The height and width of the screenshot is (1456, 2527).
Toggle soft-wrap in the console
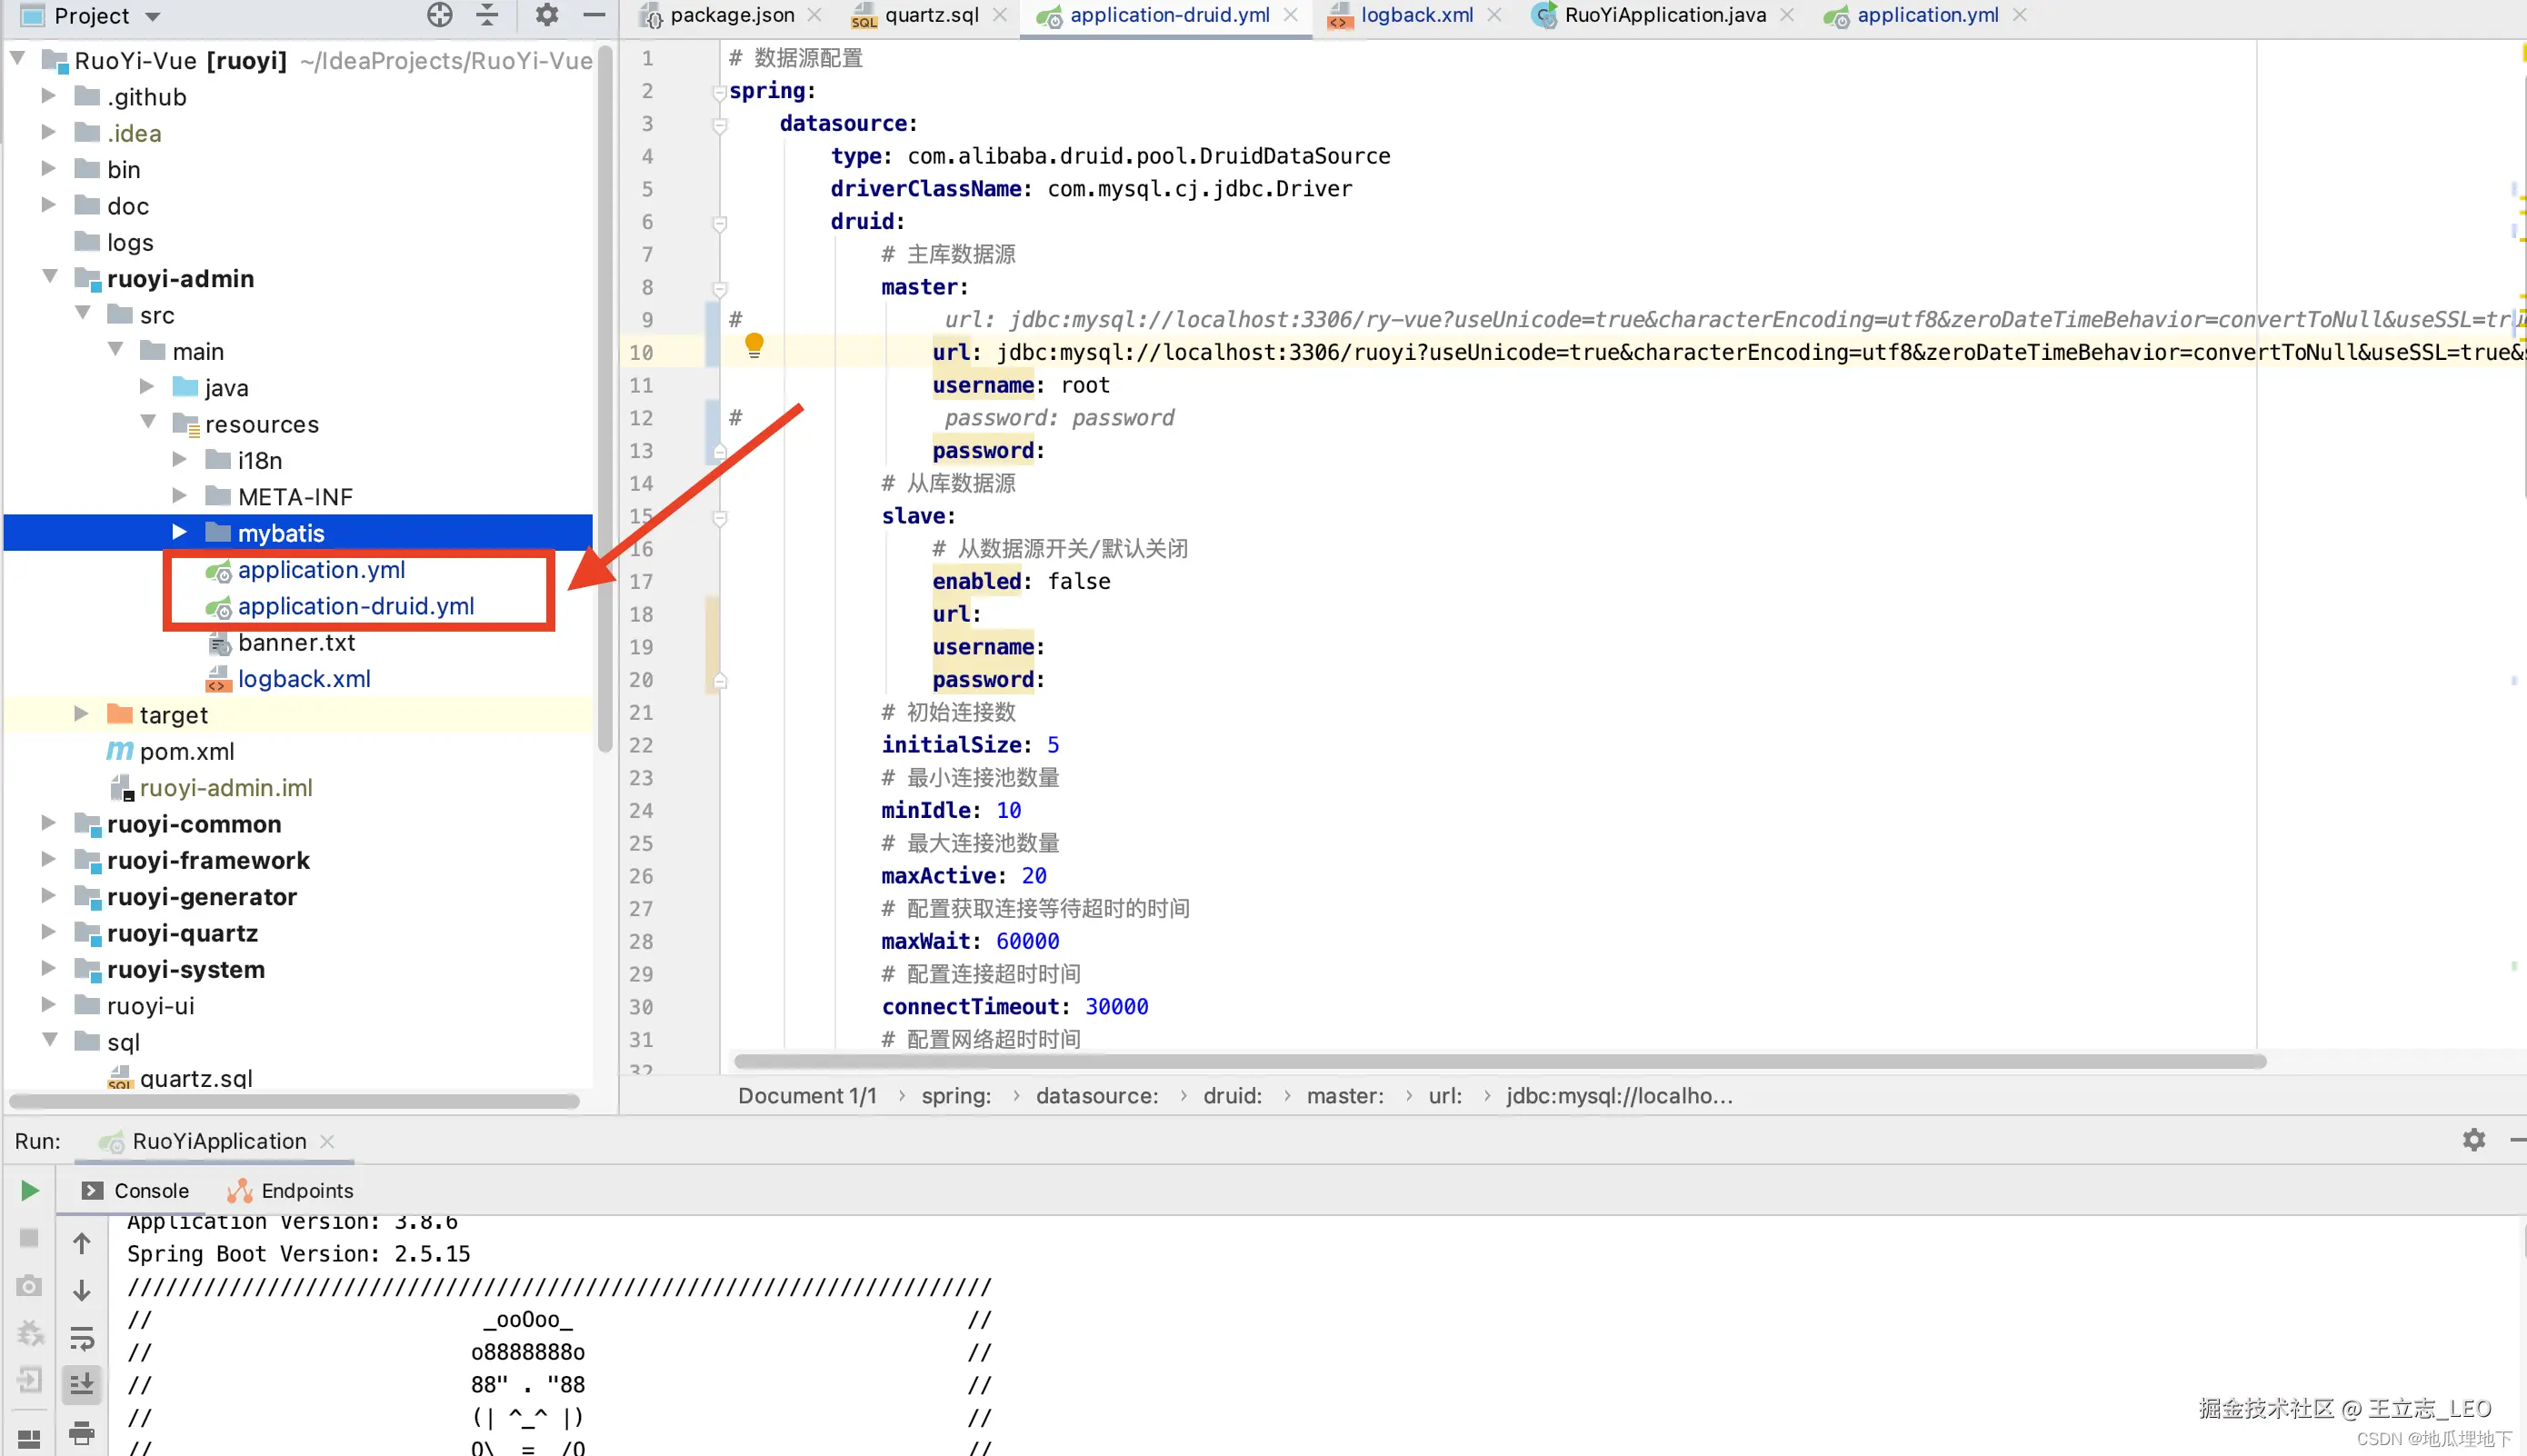coord(82,1337)
